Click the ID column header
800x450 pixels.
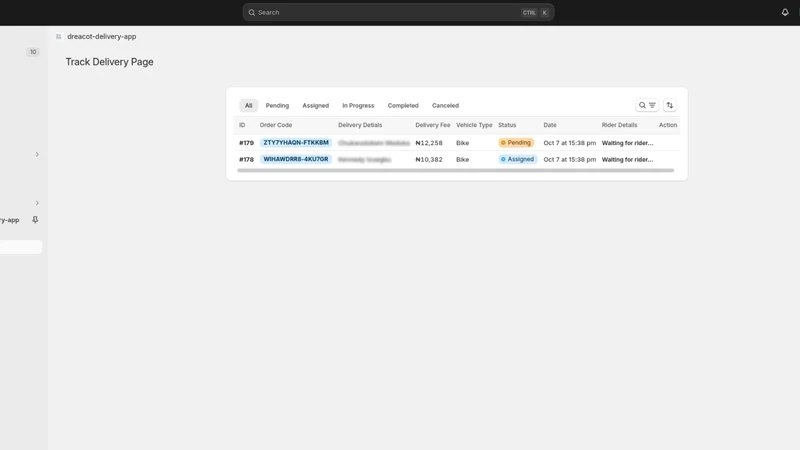click(x=242, y=125)
